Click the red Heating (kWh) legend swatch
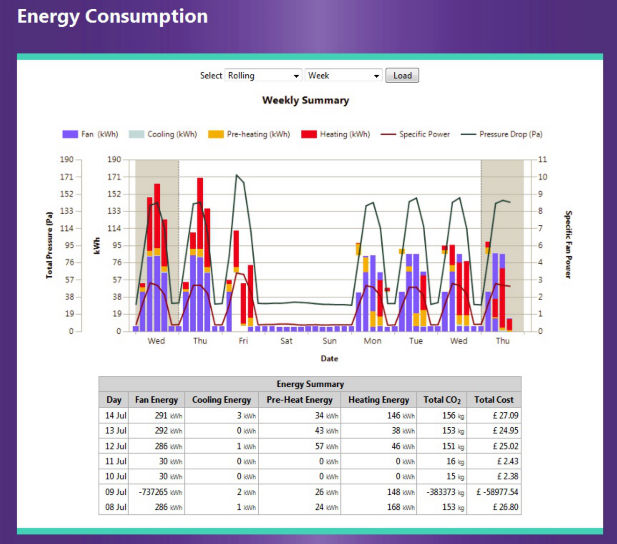Screen dimensions: 617x544 click(309, 134)
